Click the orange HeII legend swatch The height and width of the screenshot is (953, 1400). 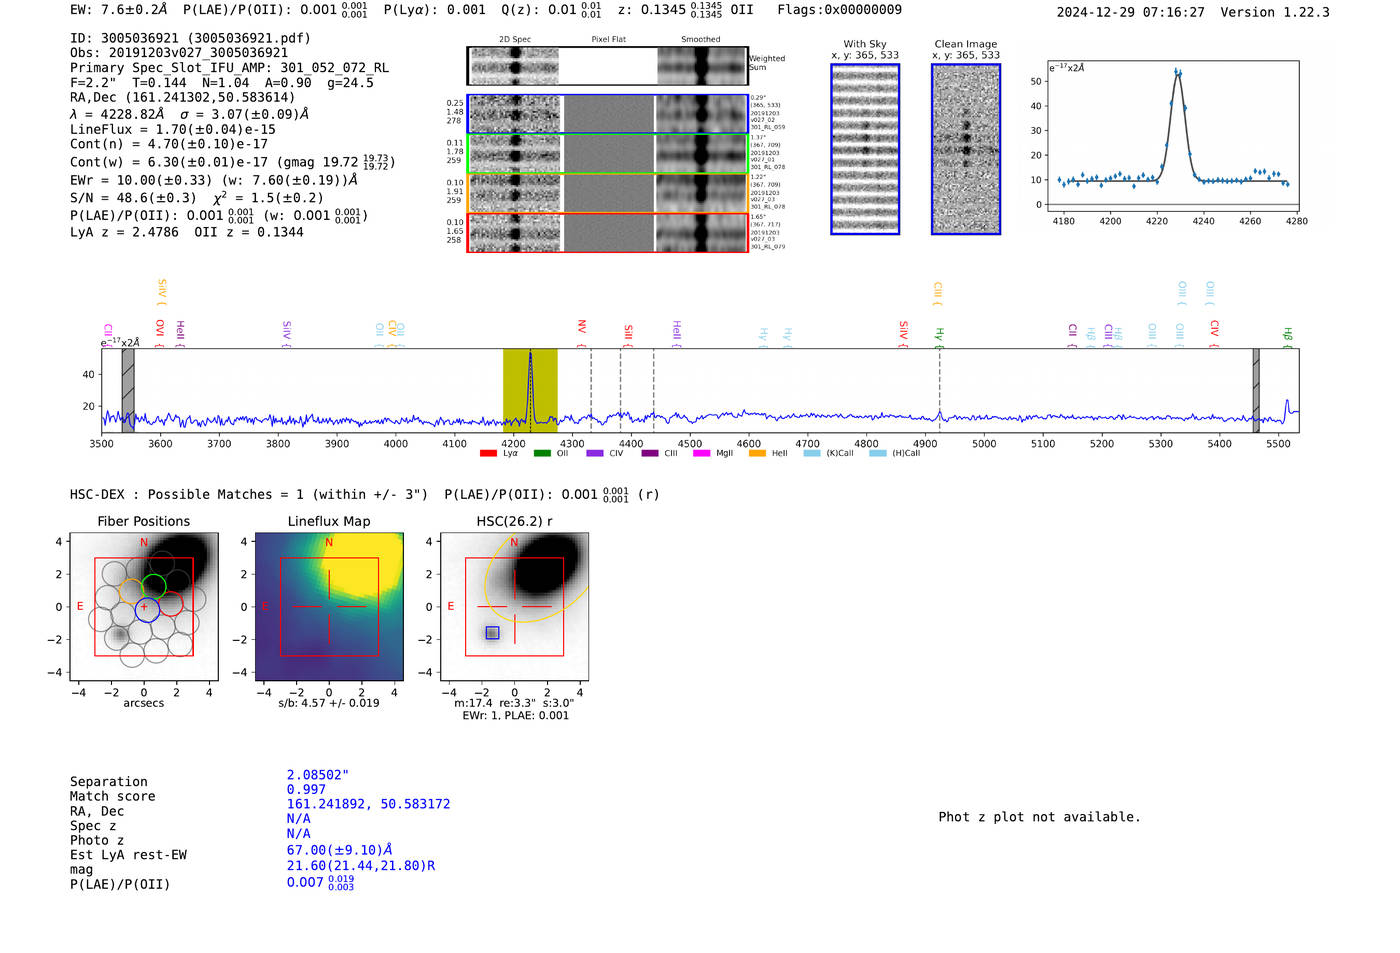[757, 454]
